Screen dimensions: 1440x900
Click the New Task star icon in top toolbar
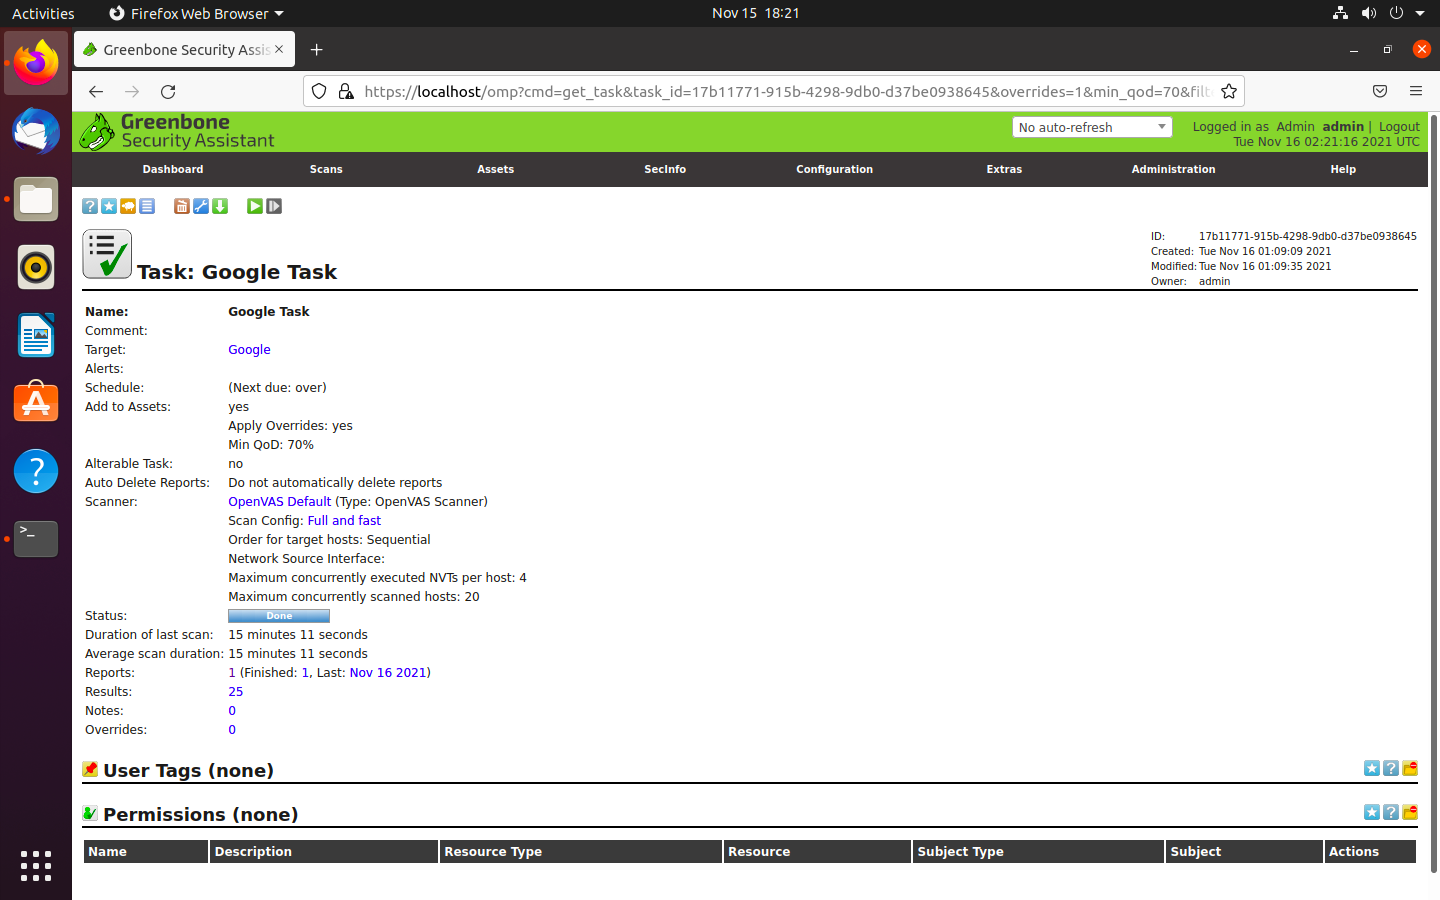click(x=109, y=206)
